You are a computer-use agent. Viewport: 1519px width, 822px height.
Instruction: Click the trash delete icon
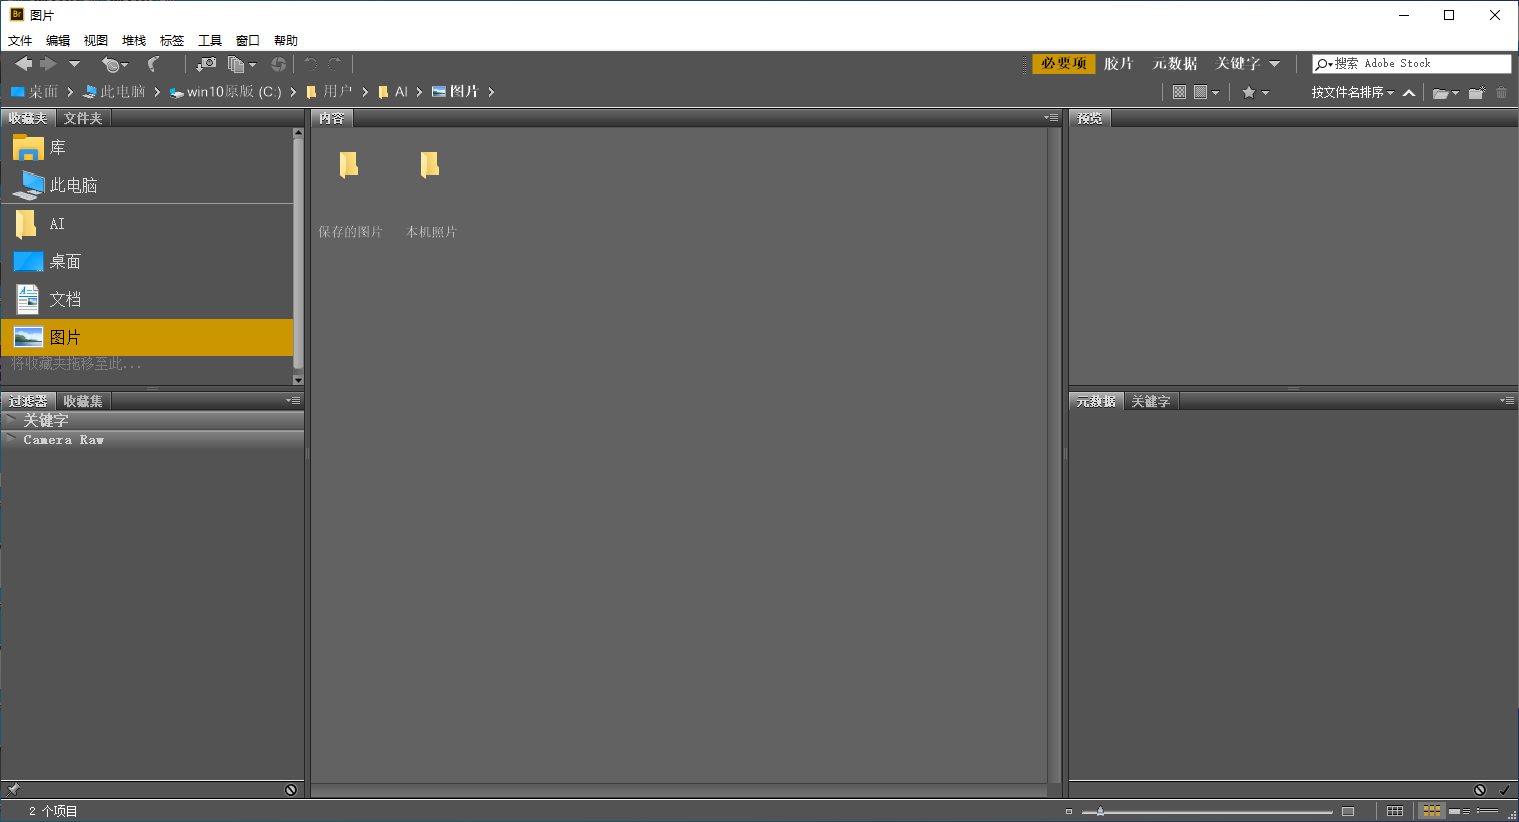pos(1501,92)
